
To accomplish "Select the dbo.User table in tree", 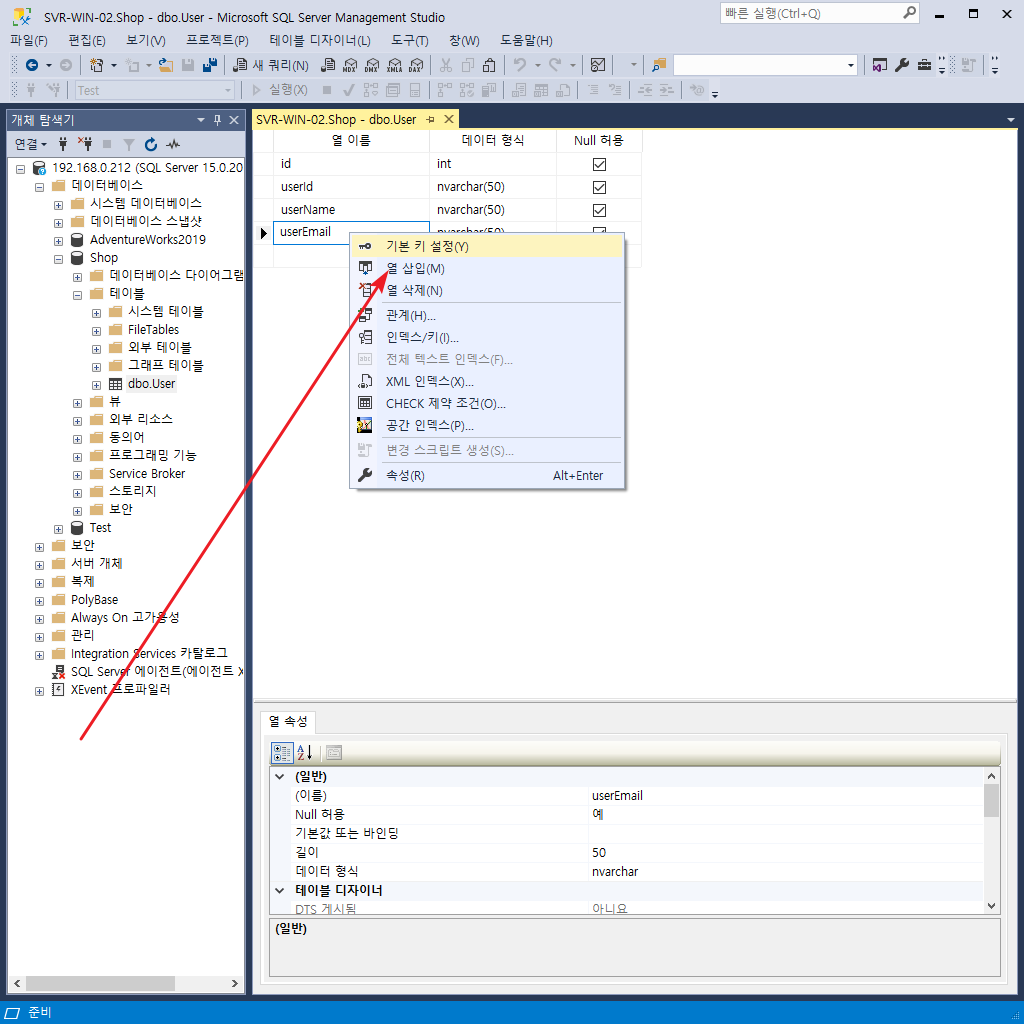I will coord(152,384).
